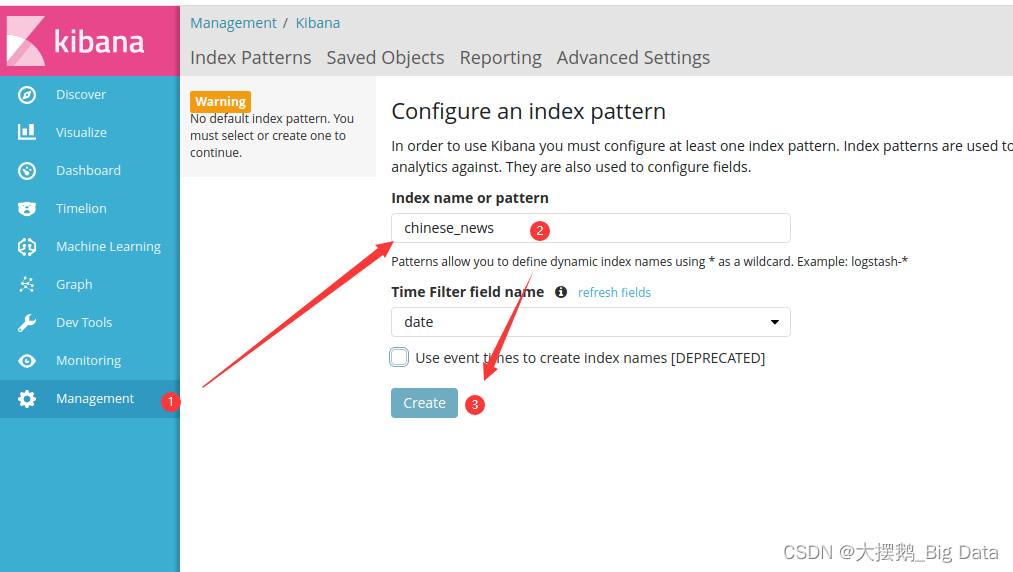
Task: Focus the Index name or pattern field
Action: coord(590,228)
